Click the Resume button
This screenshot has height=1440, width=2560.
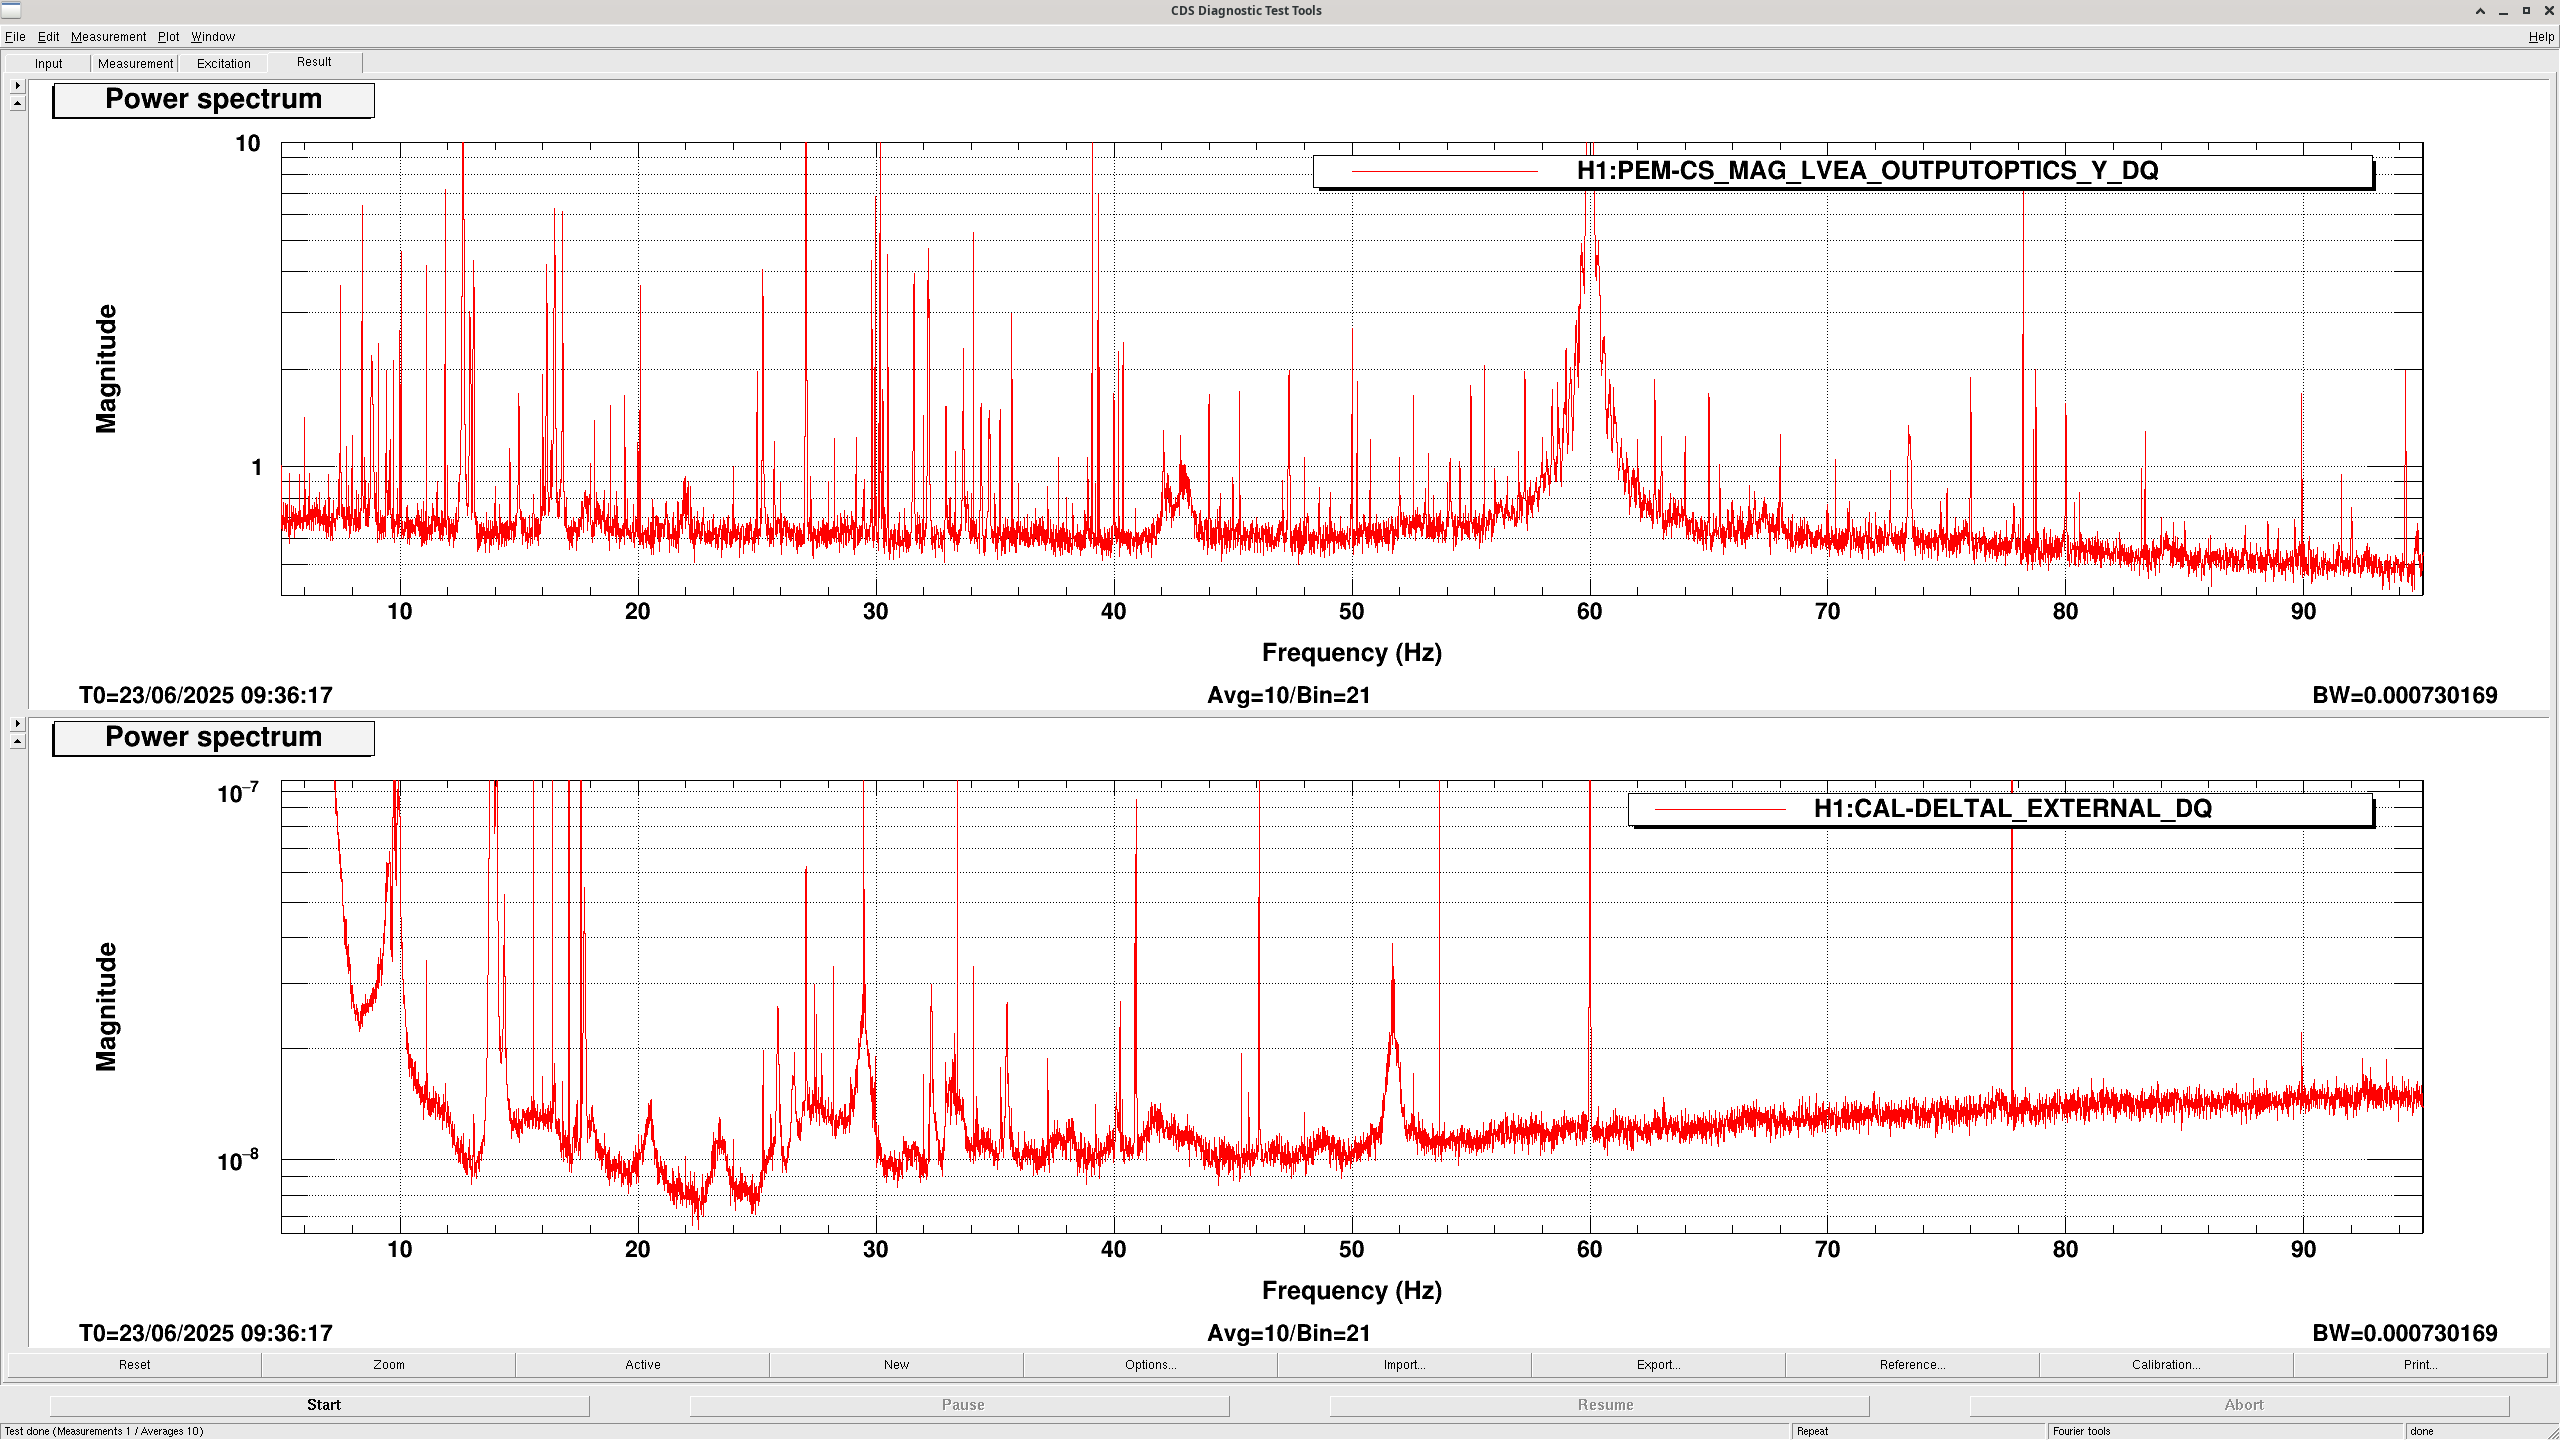pos(1600,1405)
